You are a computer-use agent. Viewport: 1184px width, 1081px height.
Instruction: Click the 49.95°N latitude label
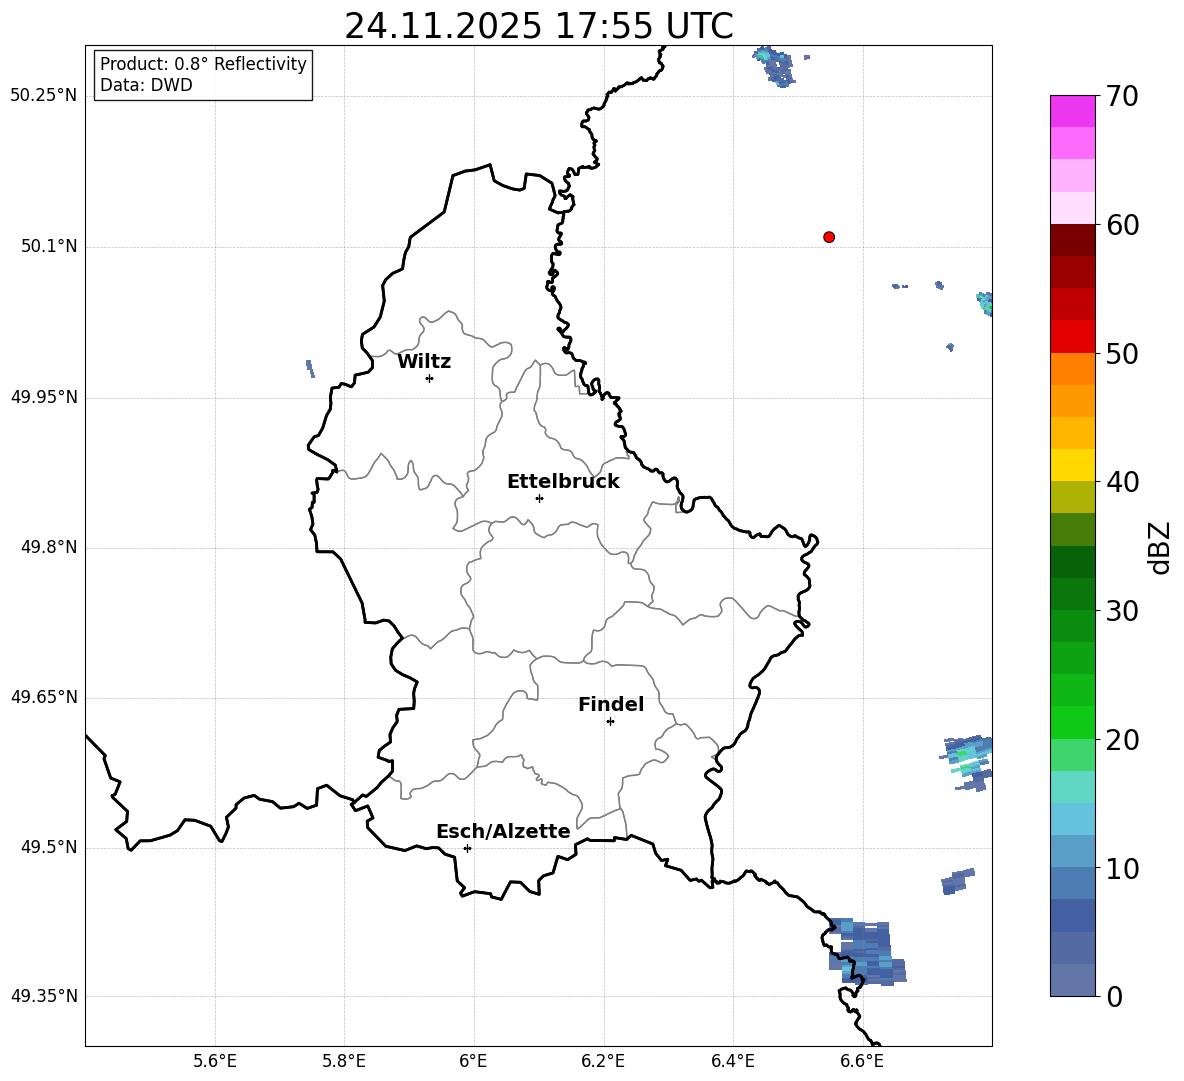(43, 397)
